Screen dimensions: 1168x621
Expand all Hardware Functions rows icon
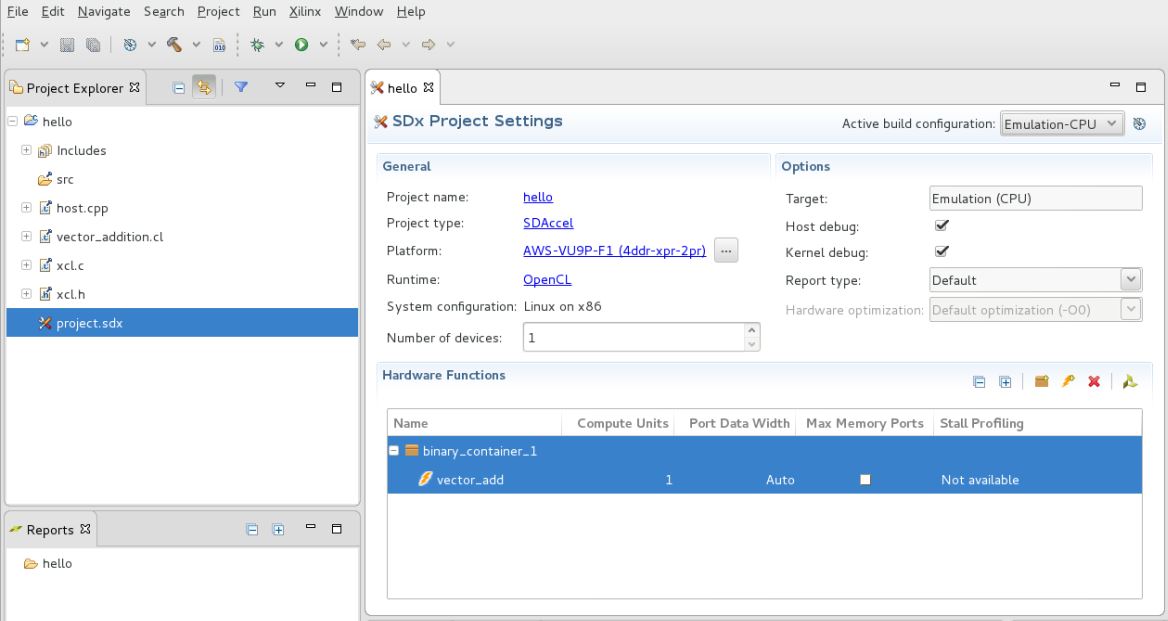pyautogui.click(x=1005, y=382)
